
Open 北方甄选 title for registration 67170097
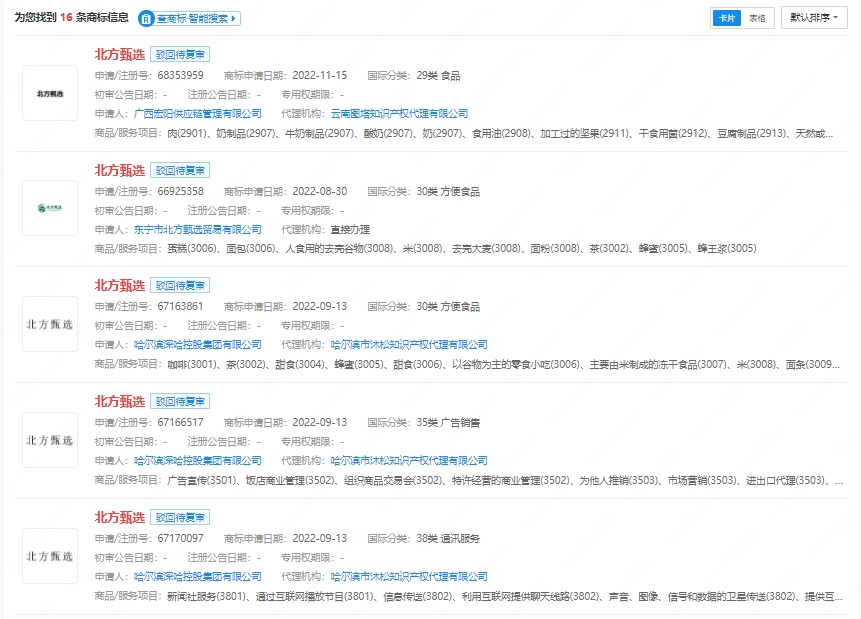coord(120,517)
